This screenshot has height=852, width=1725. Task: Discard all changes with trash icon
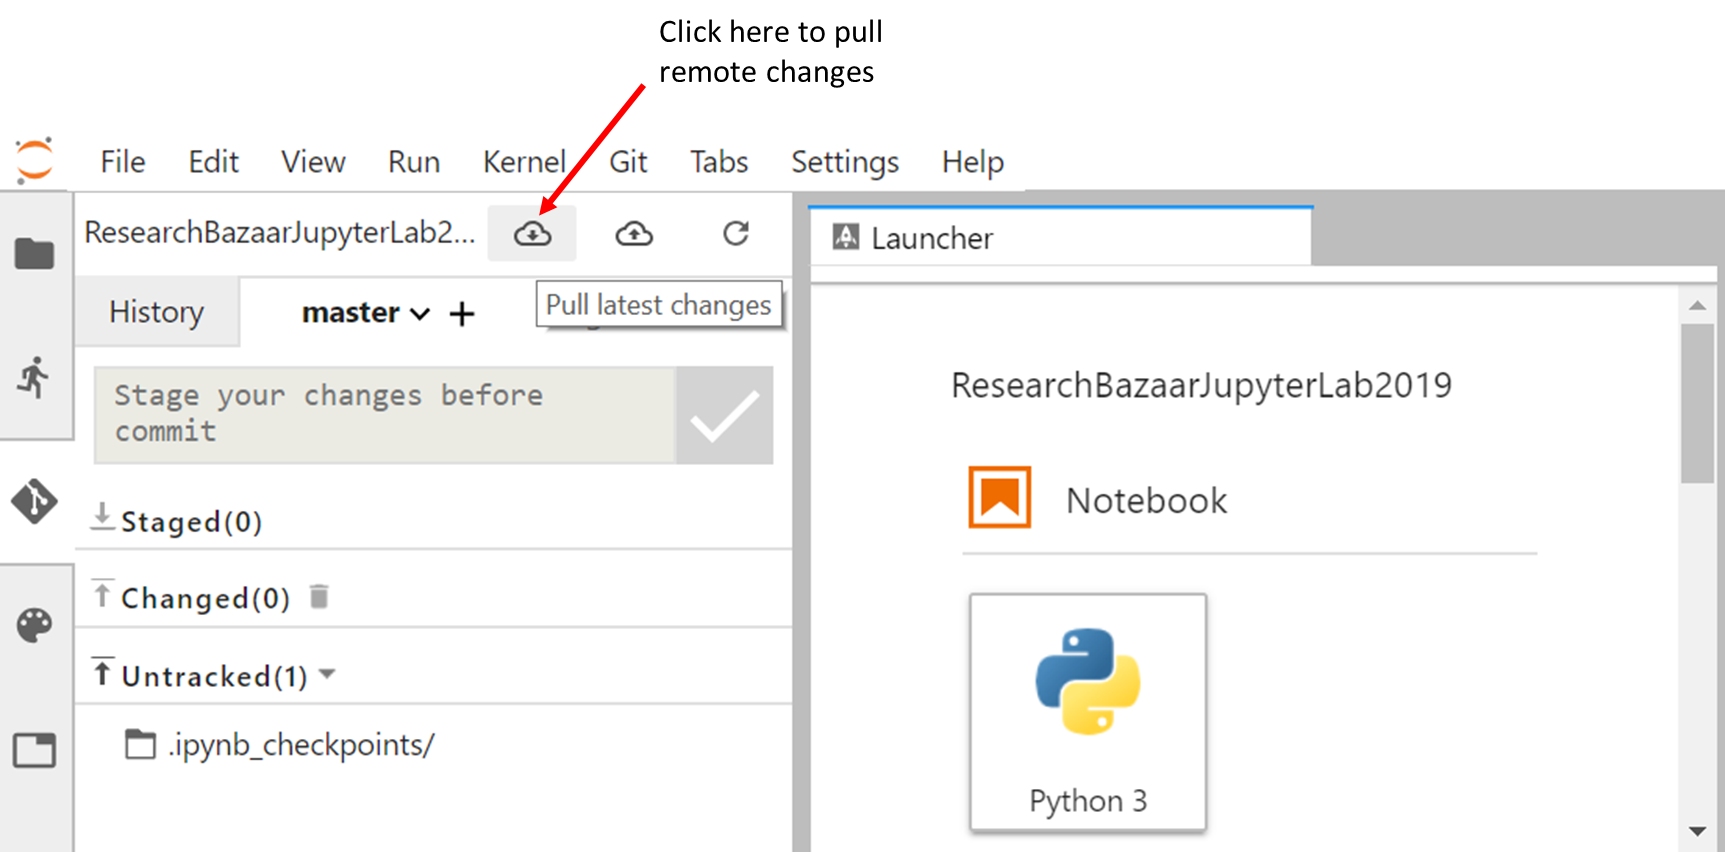click(x=319, y=597)
